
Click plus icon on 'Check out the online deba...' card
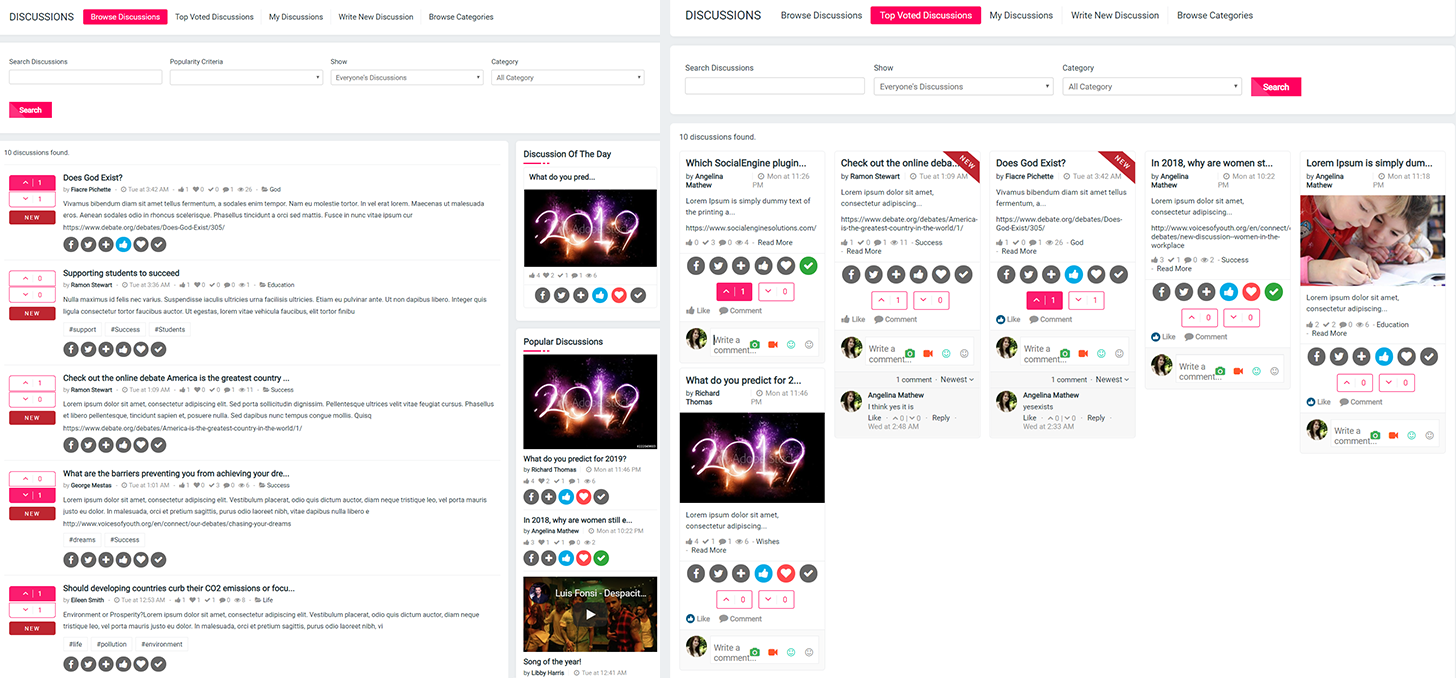click(896, 274)
